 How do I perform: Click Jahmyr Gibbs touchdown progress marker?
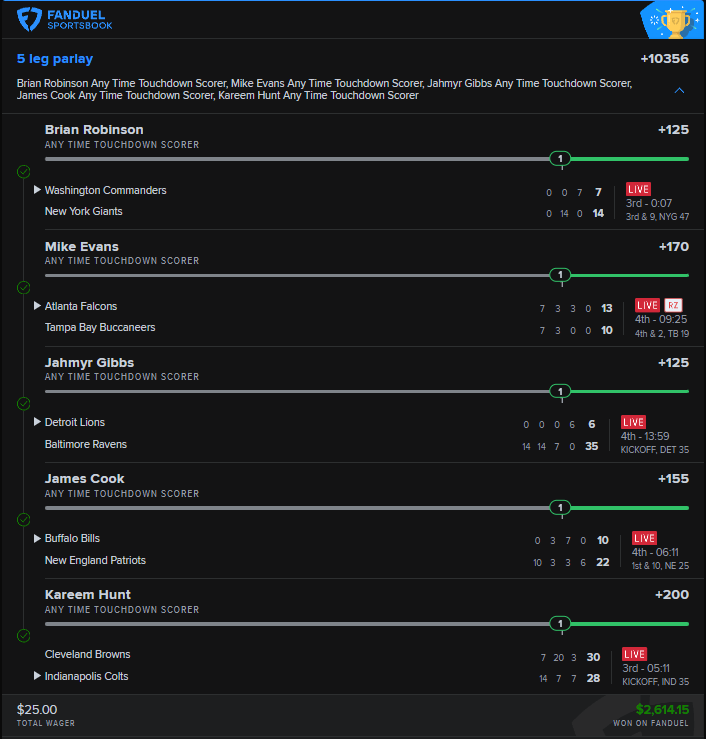pyautogui.click(x=560, y=391)
